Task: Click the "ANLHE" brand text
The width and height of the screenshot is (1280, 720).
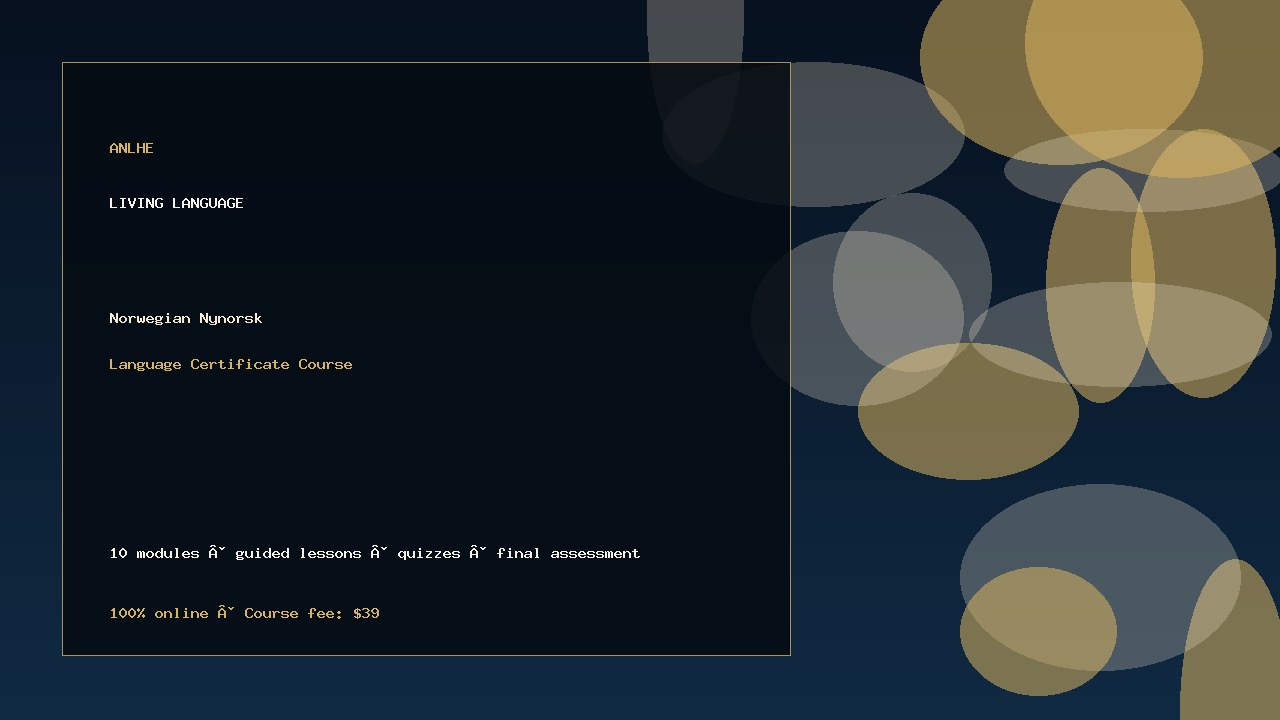Action: [131, 148]
